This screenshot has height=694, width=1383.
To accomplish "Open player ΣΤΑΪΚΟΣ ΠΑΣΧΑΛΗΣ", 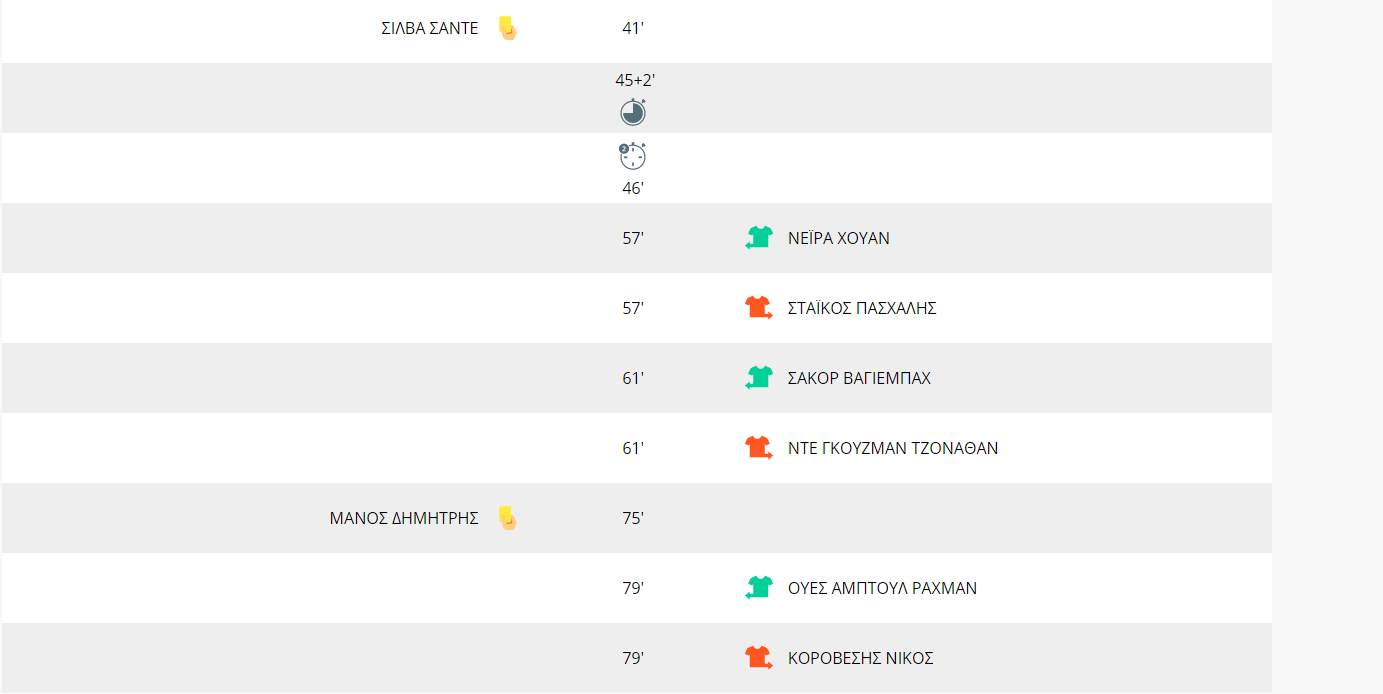I will click(x=862, y=309).
